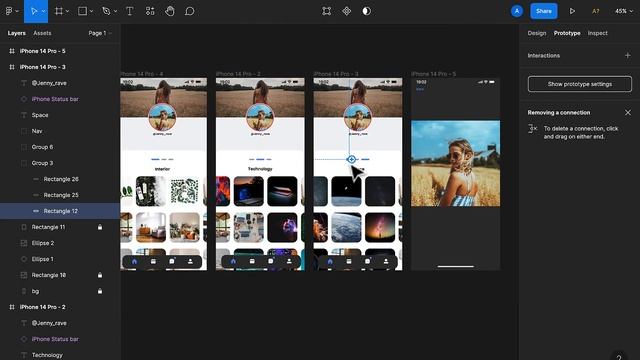Toggle the half-circle mask icon
This screenshot has width=640, height=360.
click(x=367, y=11)
